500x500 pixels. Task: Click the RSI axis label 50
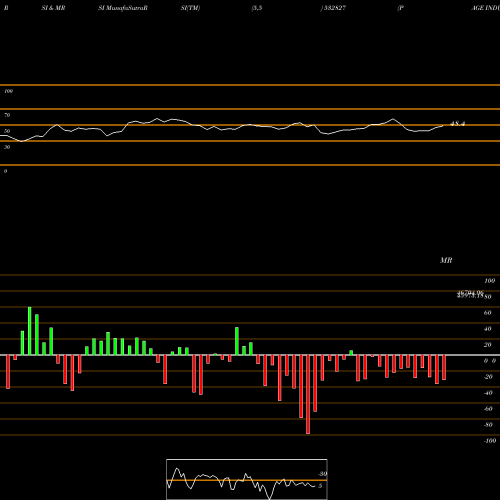pos(7,131)
